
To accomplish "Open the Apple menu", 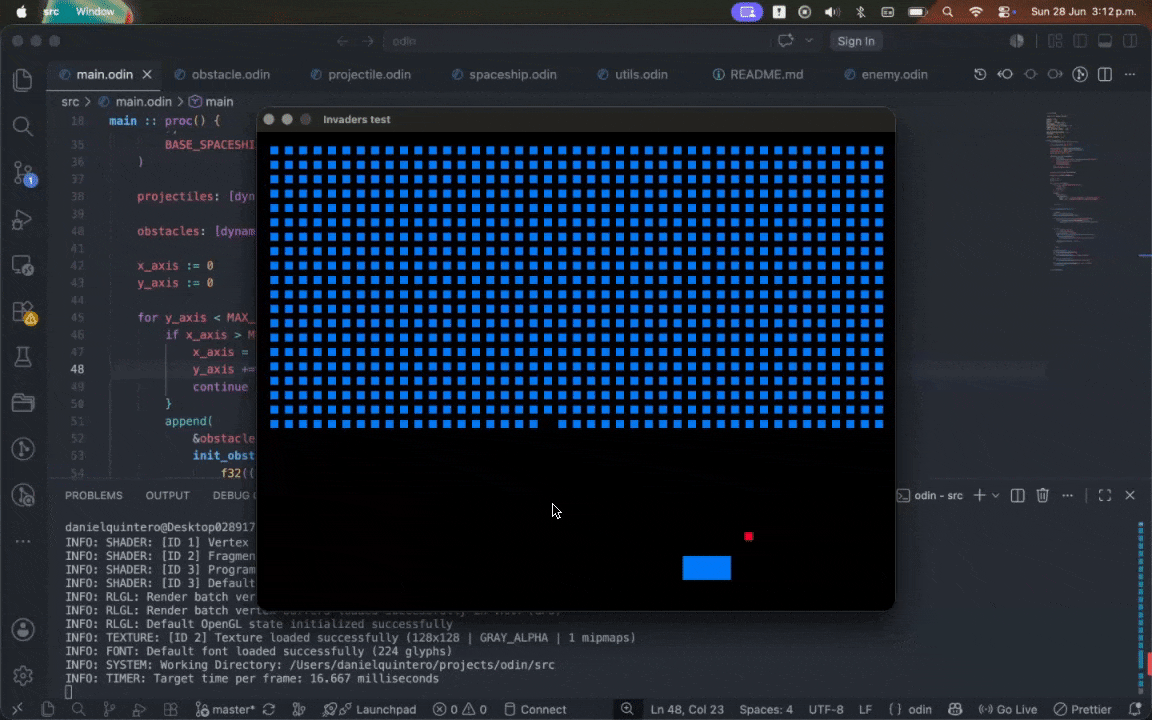I will [21, 12].
